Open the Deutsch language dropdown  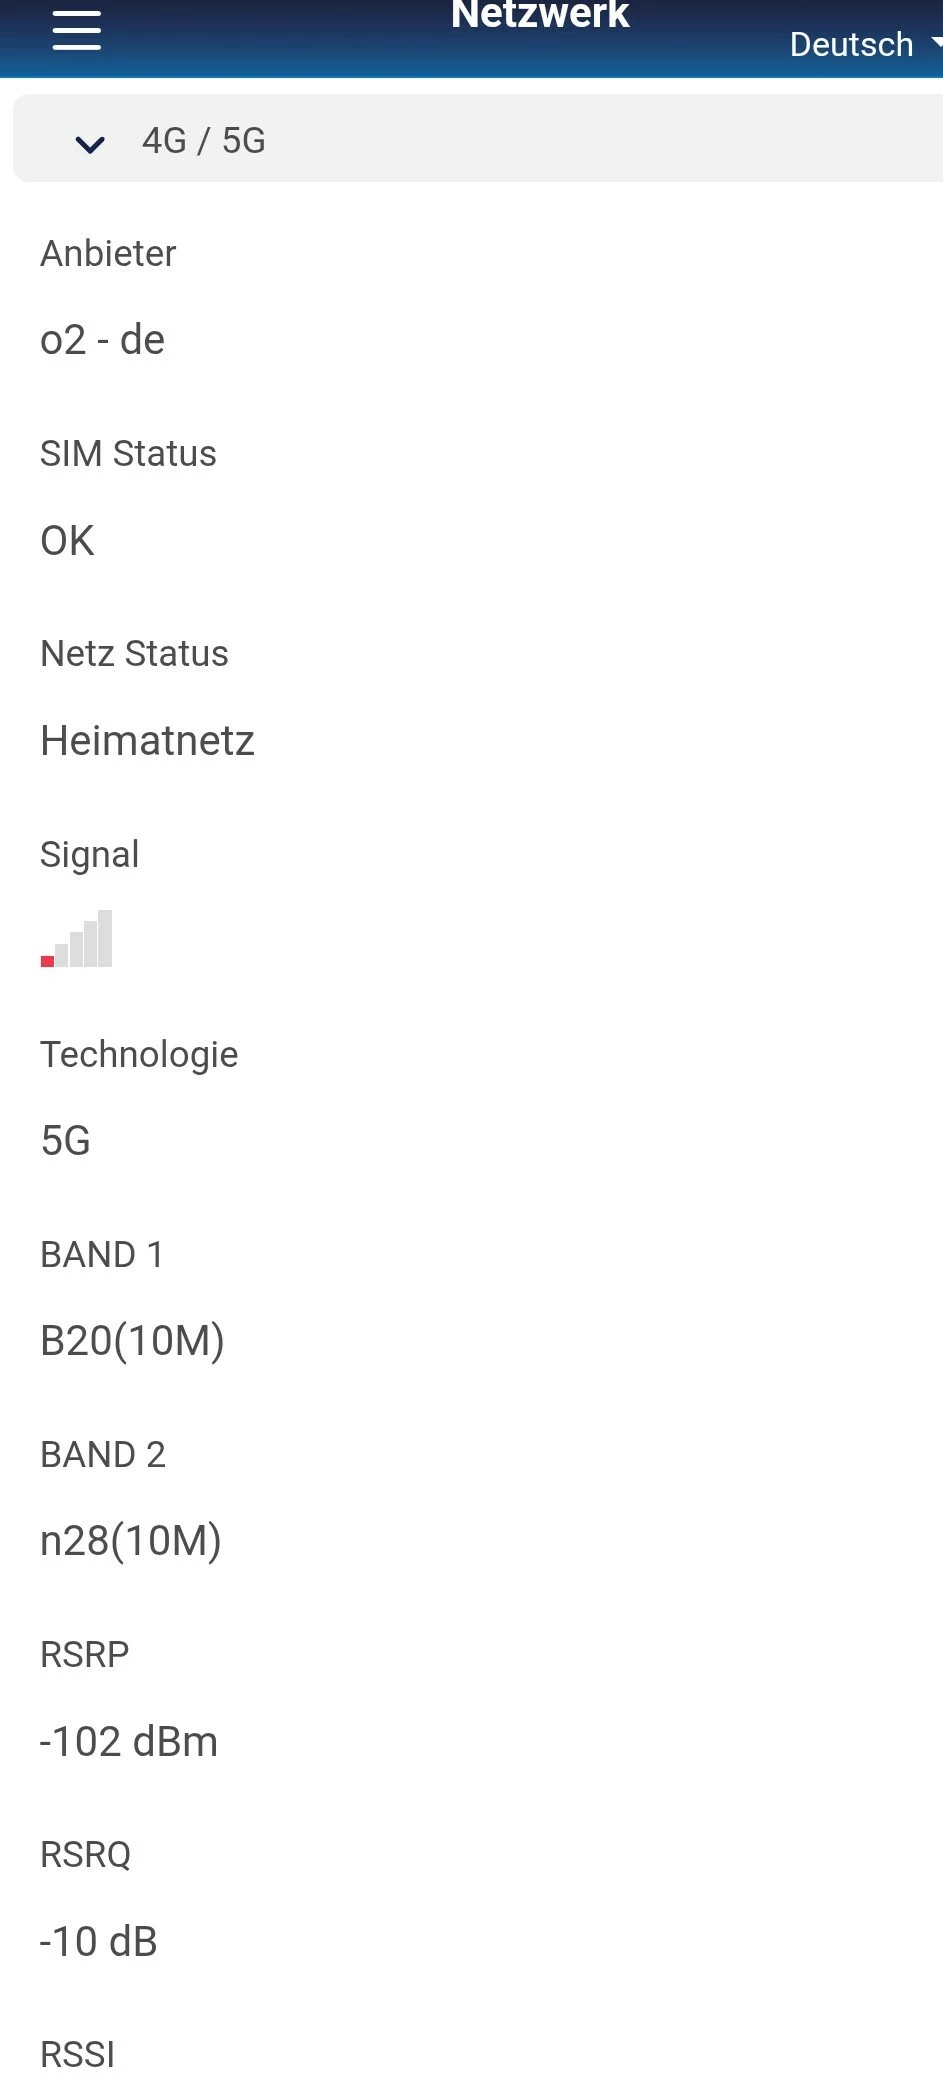pyautogui.click(x=862, y=44)
